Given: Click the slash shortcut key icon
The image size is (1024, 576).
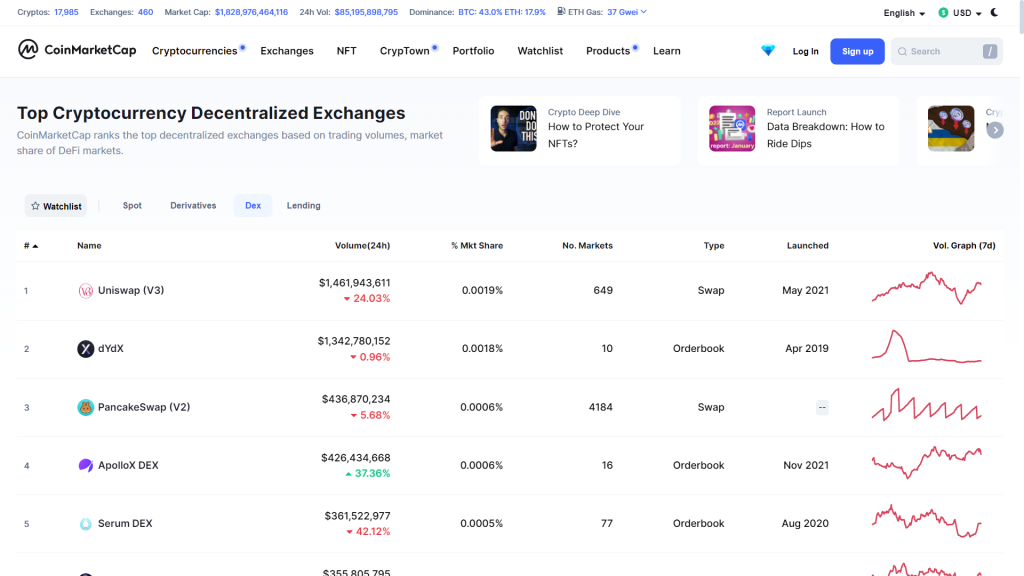Looking at the screenshot, I should tap(990, 52).
